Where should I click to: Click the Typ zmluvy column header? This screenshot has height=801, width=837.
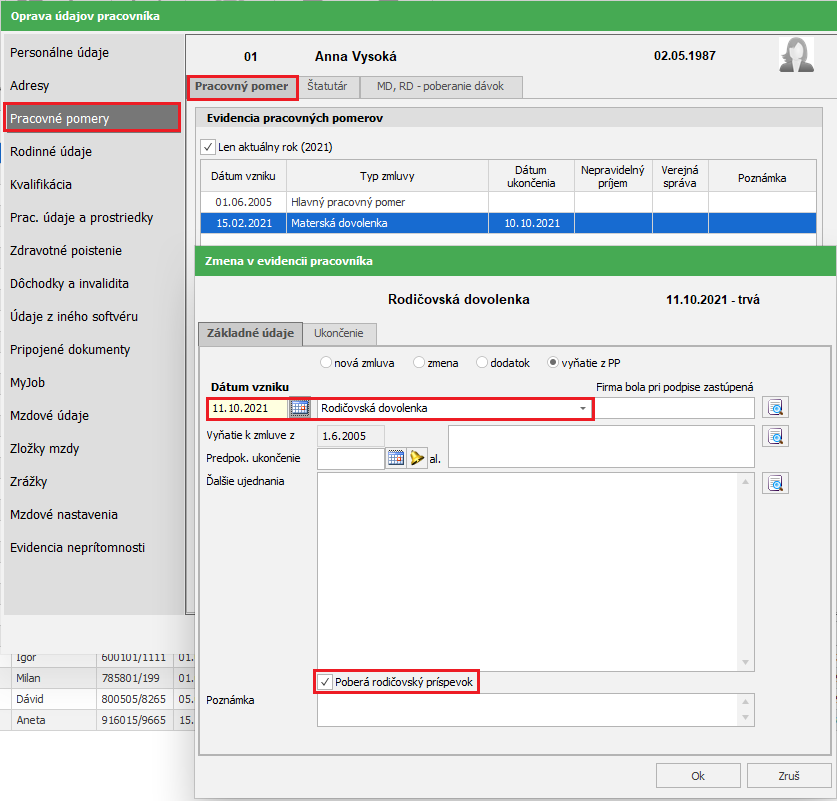click(x=387, y=176)
